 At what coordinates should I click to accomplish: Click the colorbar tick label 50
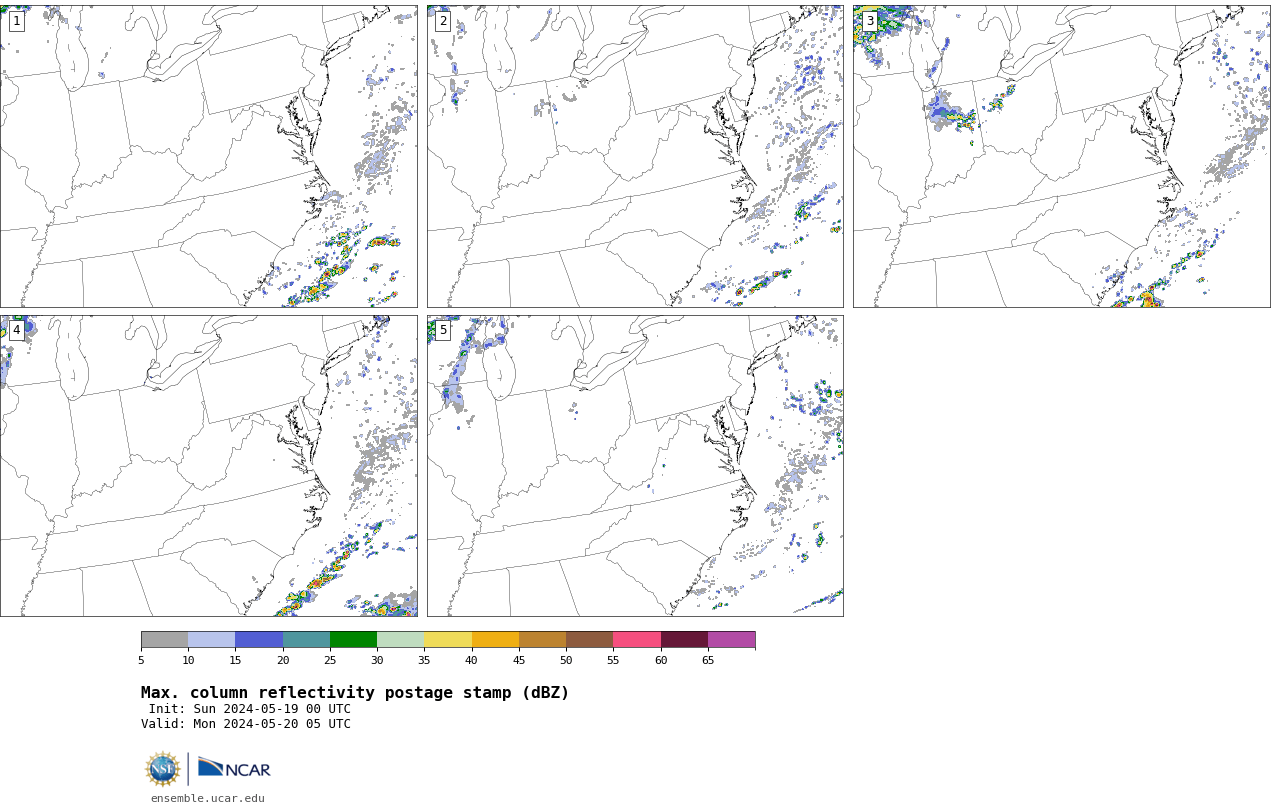[x=566, y=660]
